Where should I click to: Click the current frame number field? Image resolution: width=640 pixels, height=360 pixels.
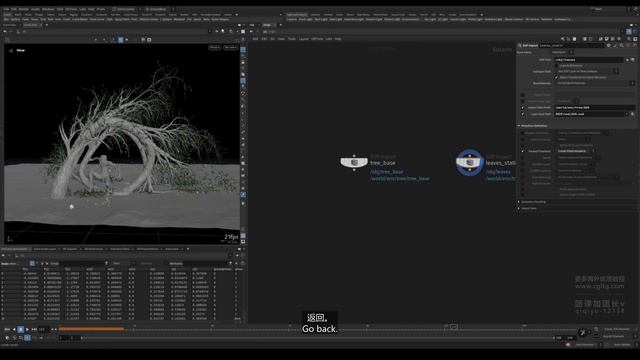[x=43, y=329]
